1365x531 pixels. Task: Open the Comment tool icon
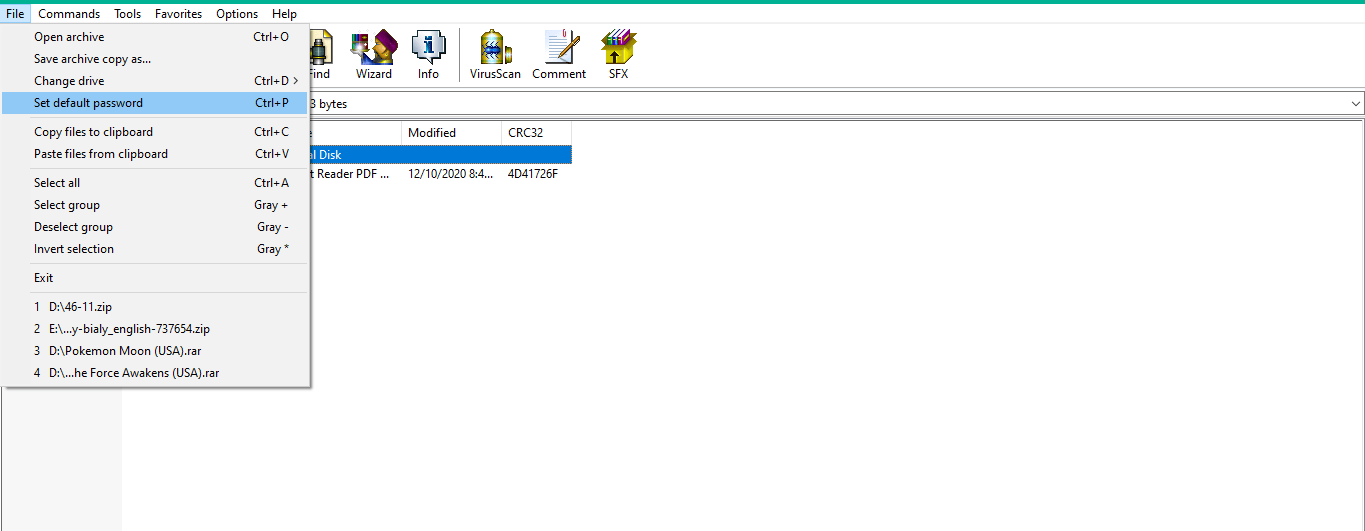559,54
